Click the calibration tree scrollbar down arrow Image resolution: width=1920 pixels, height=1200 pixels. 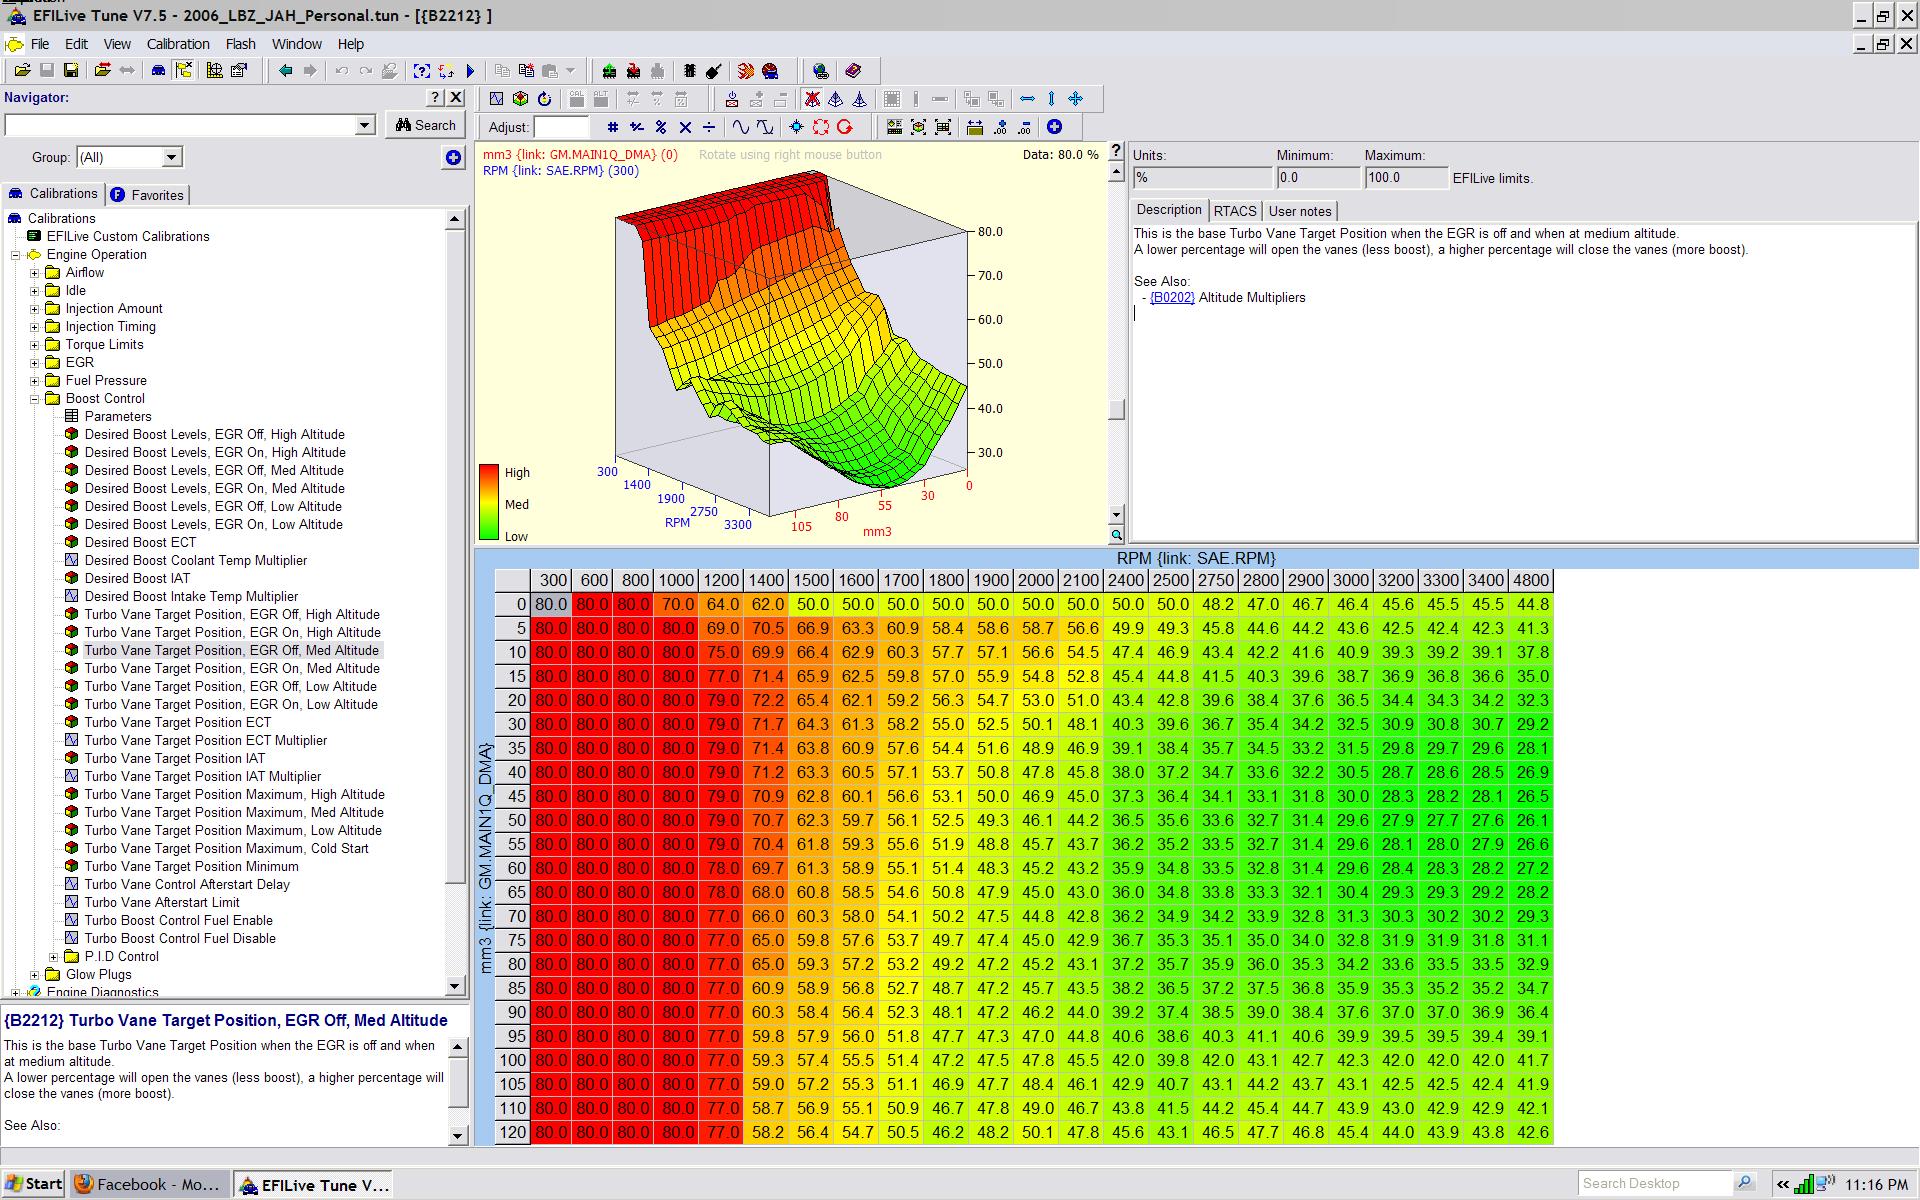click(x=455, y=986)
